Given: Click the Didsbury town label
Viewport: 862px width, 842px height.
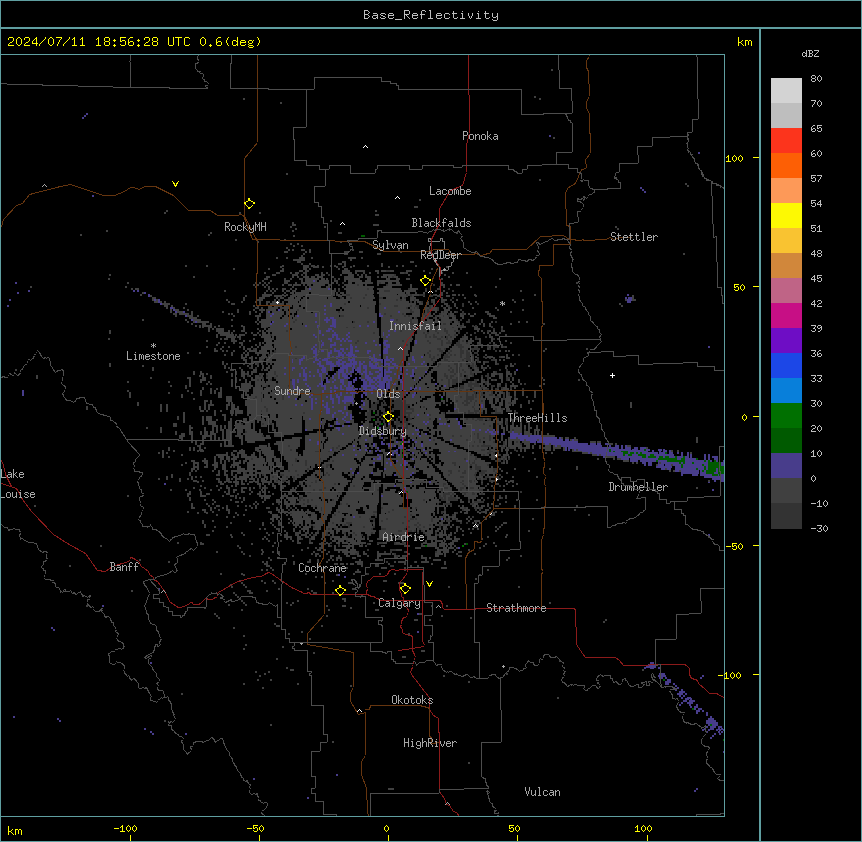Looking at the screenshot, I should click(383, 431).
